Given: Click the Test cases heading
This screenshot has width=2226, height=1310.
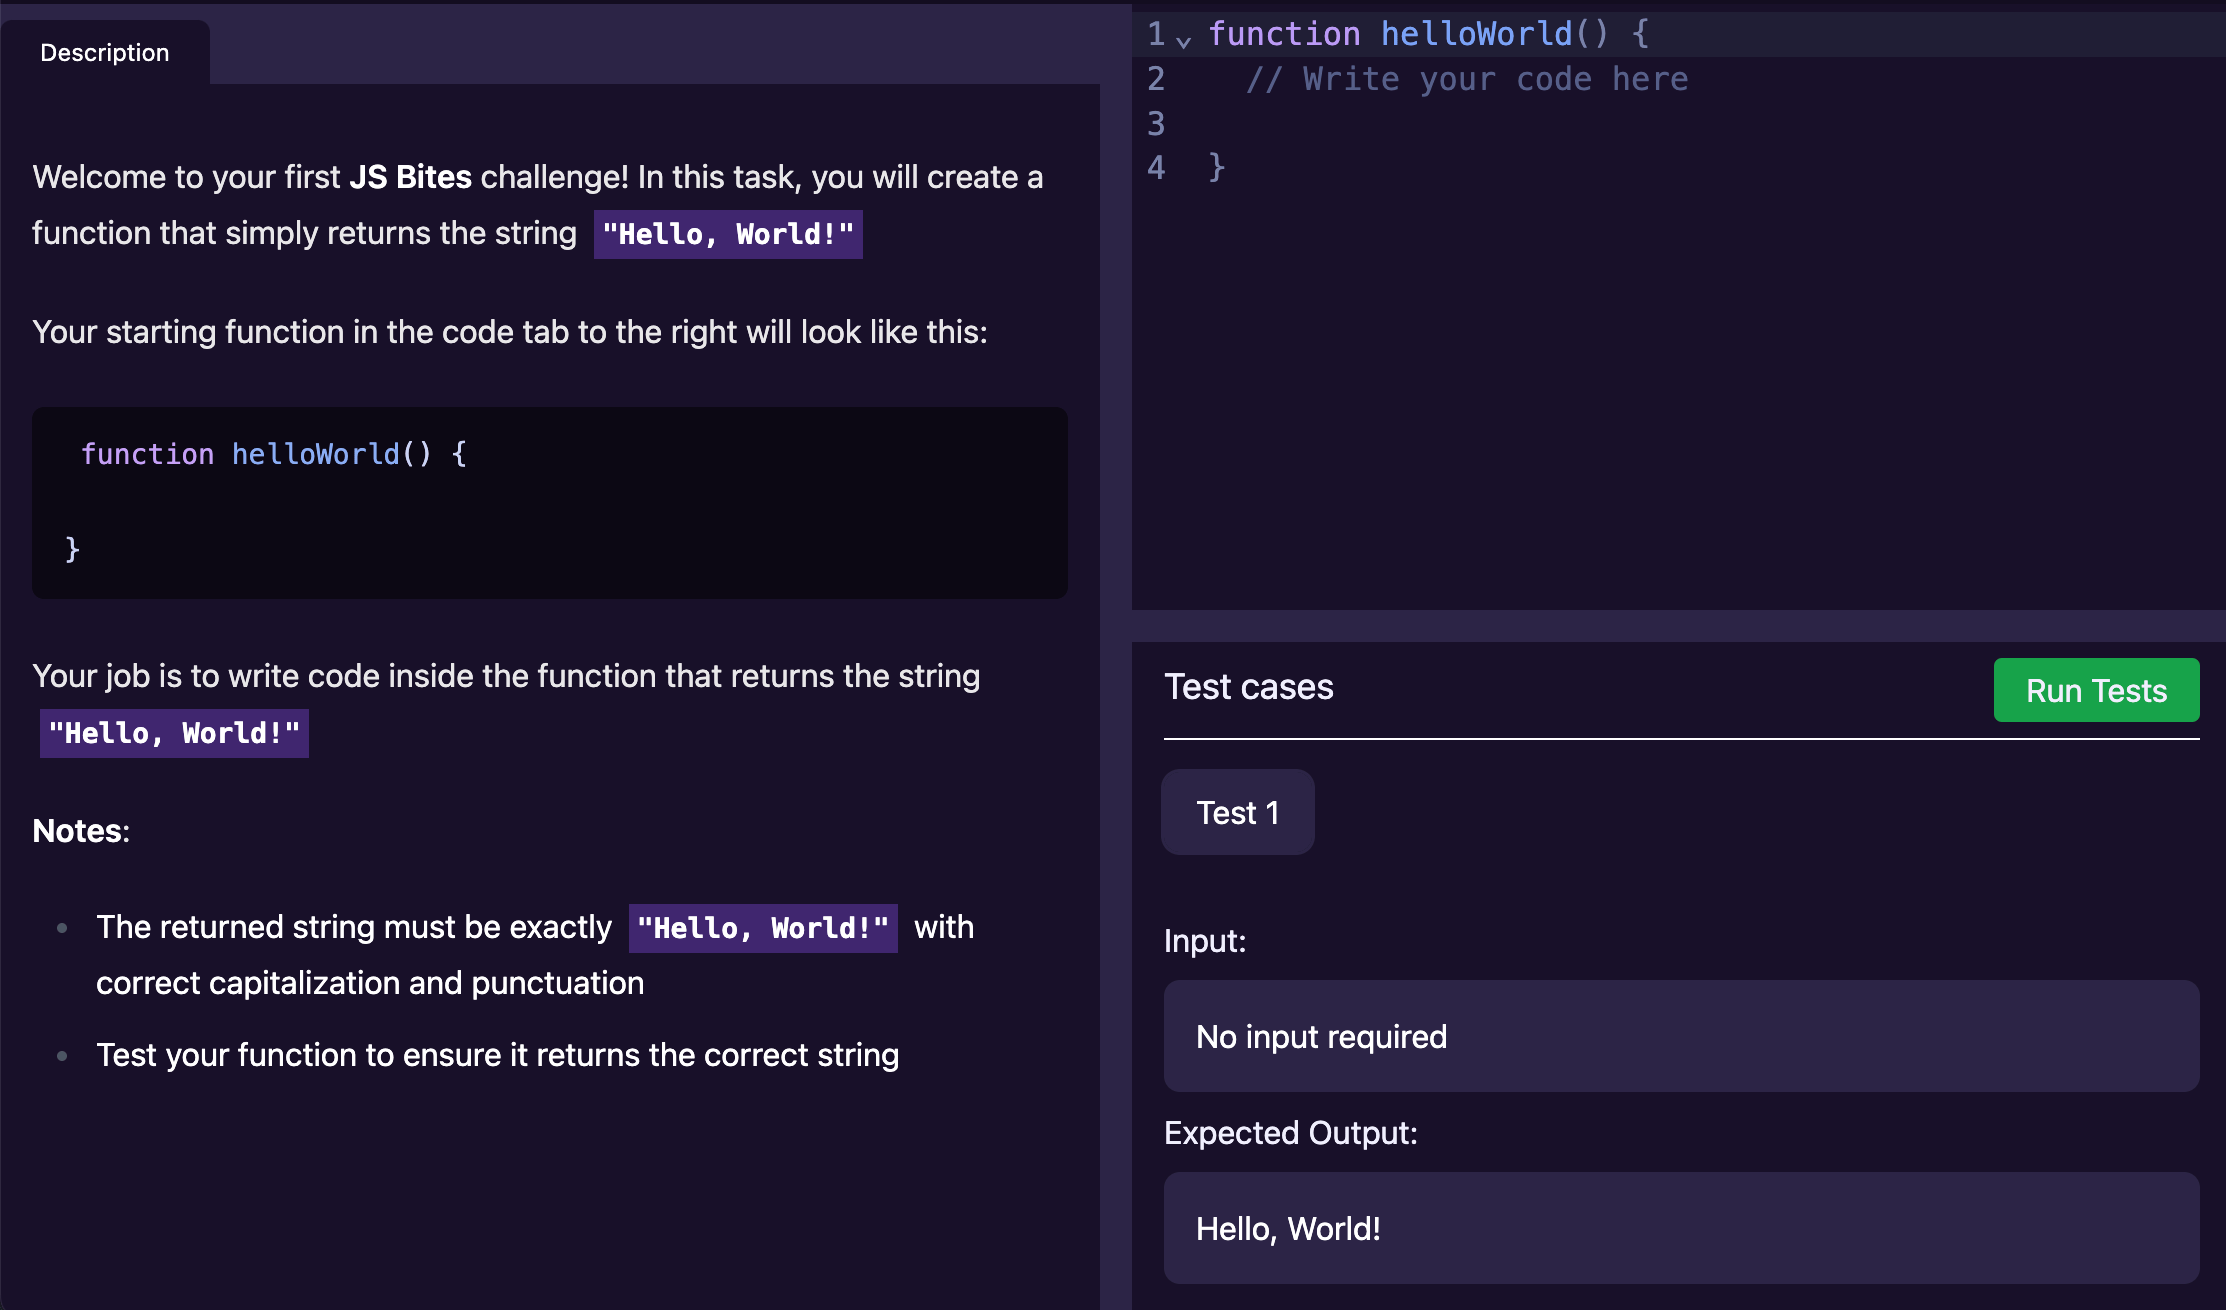Looking at the screenshot, I should (1248, 687).
